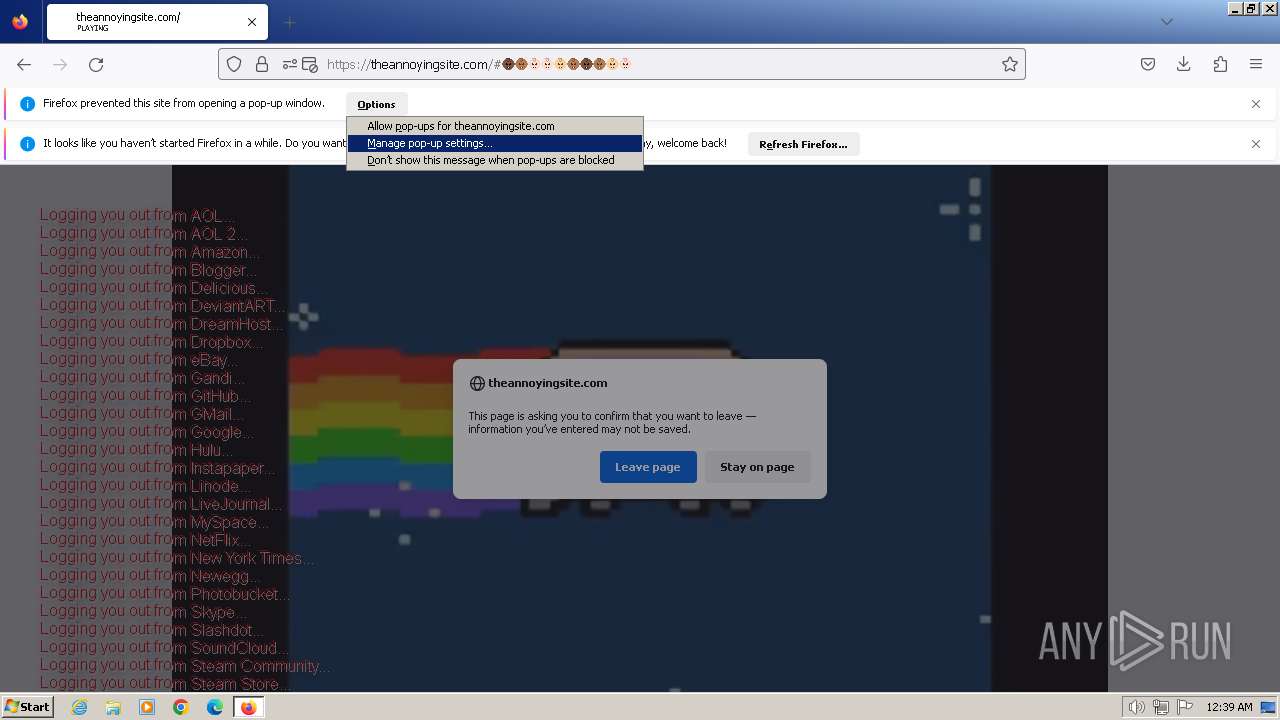Open the Firefox application menu
This screenshot has width=1280, height=720.
[1256, 64]
